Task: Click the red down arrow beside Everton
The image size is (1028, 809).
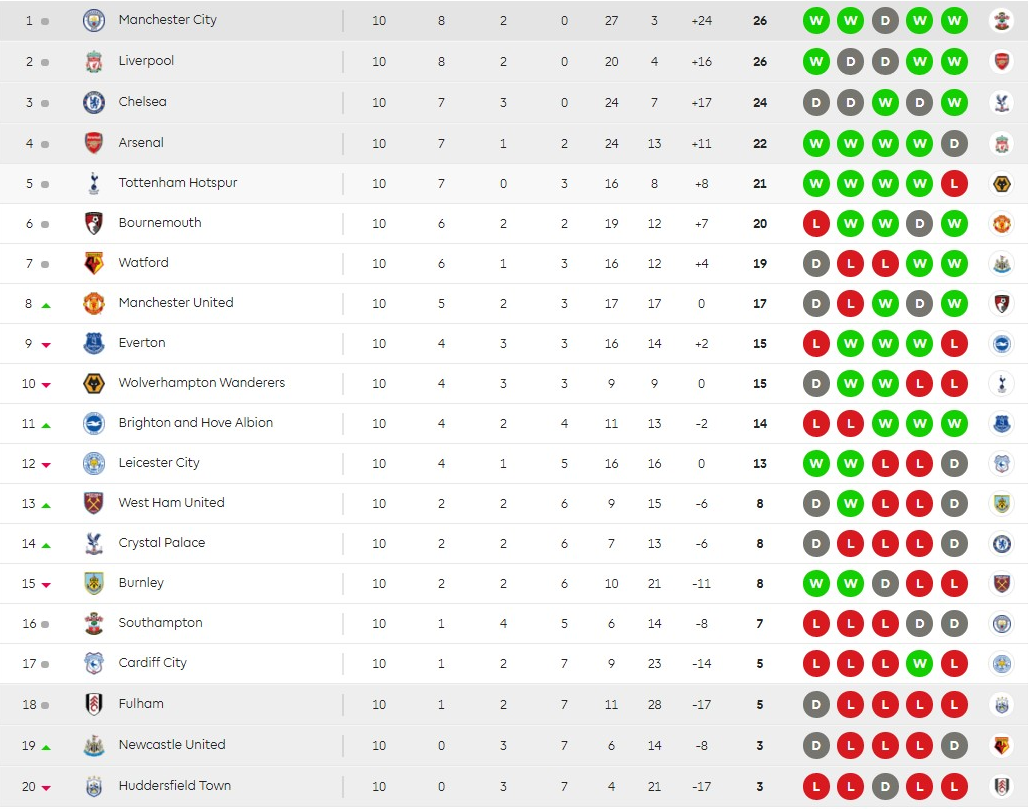Action: pyautogui.click(x=46, y=345)
